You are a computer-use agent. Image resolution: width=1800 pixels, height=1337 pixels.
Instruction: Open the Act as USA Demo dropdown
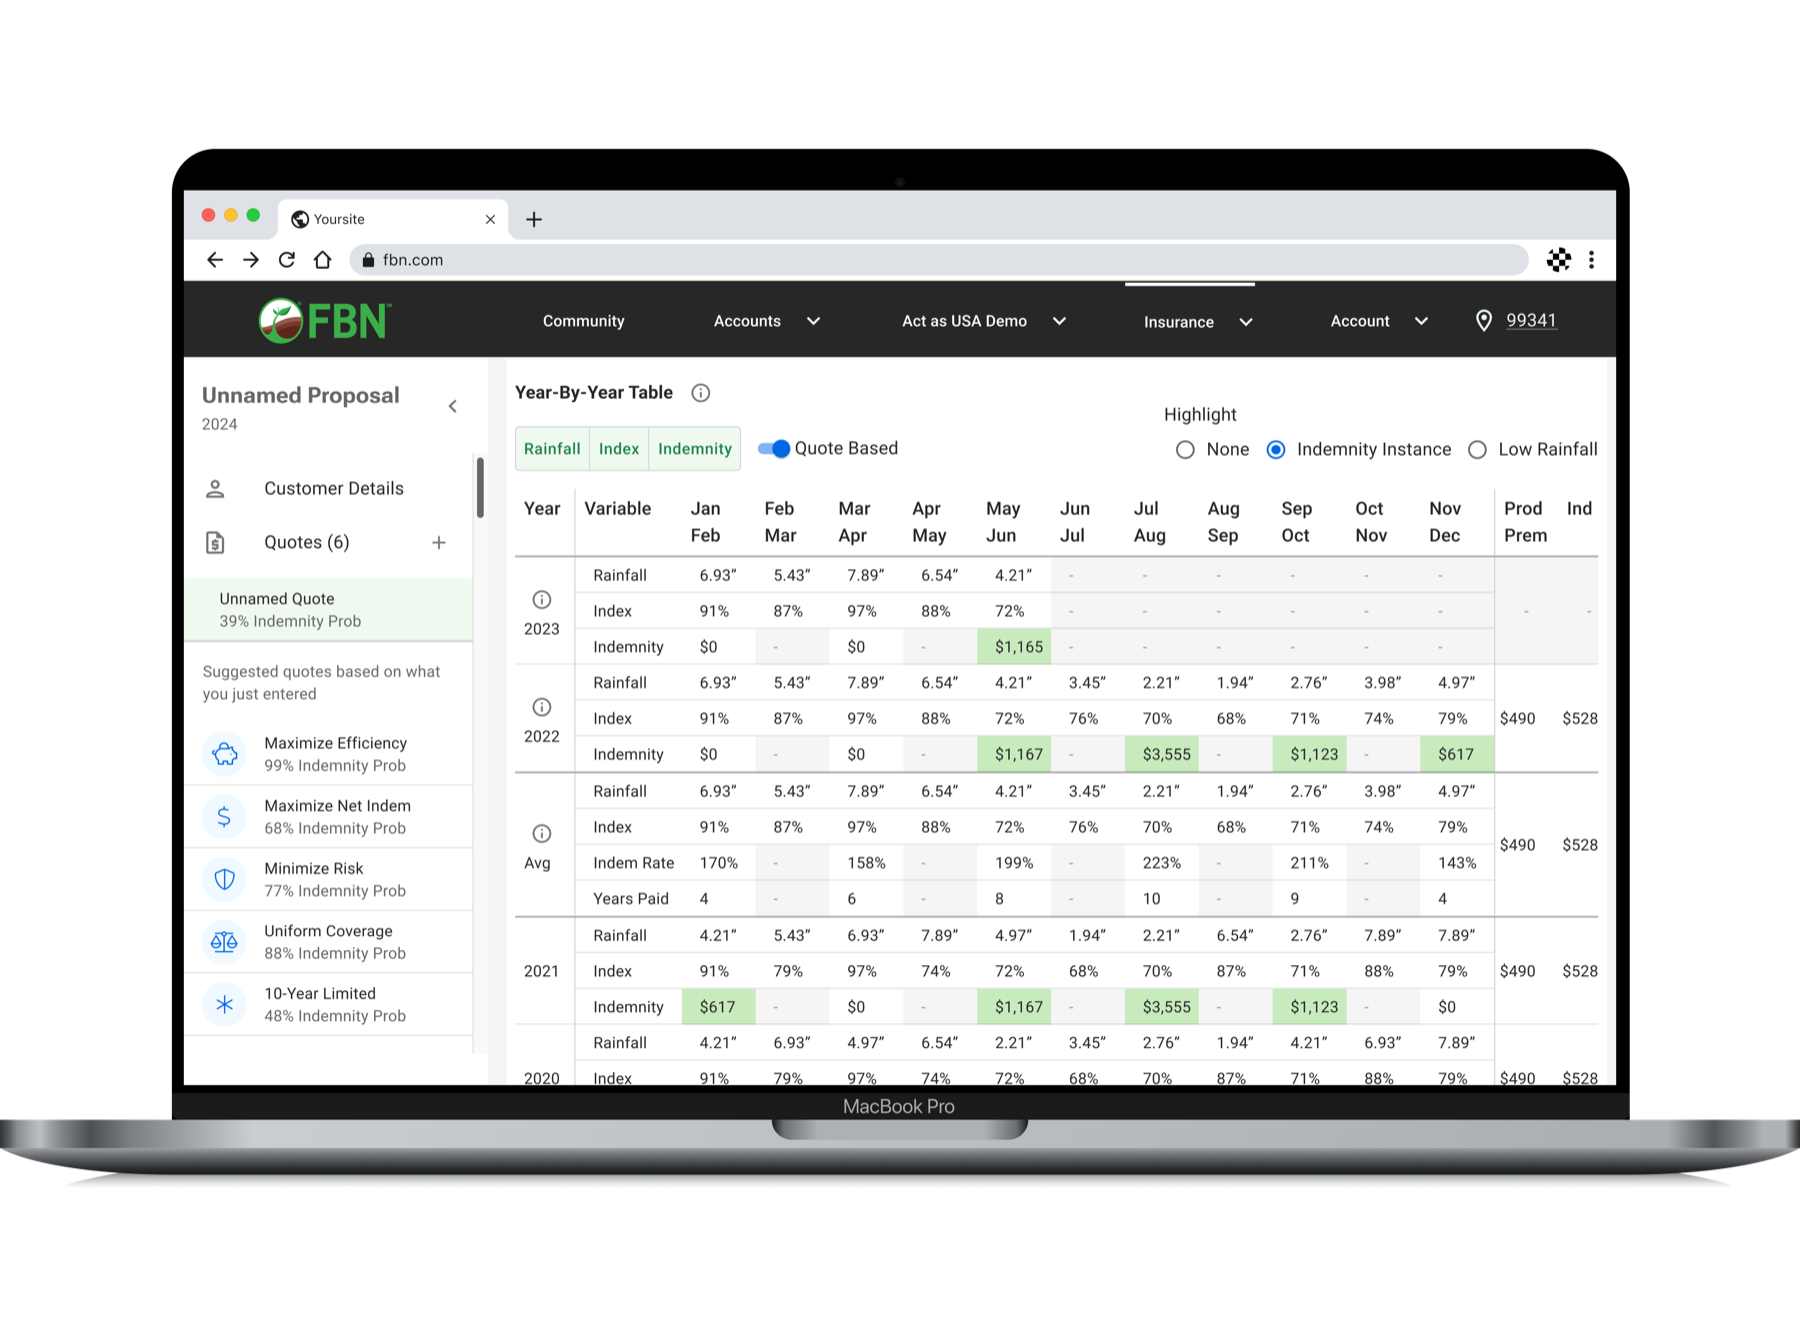[x=984, y=321]
